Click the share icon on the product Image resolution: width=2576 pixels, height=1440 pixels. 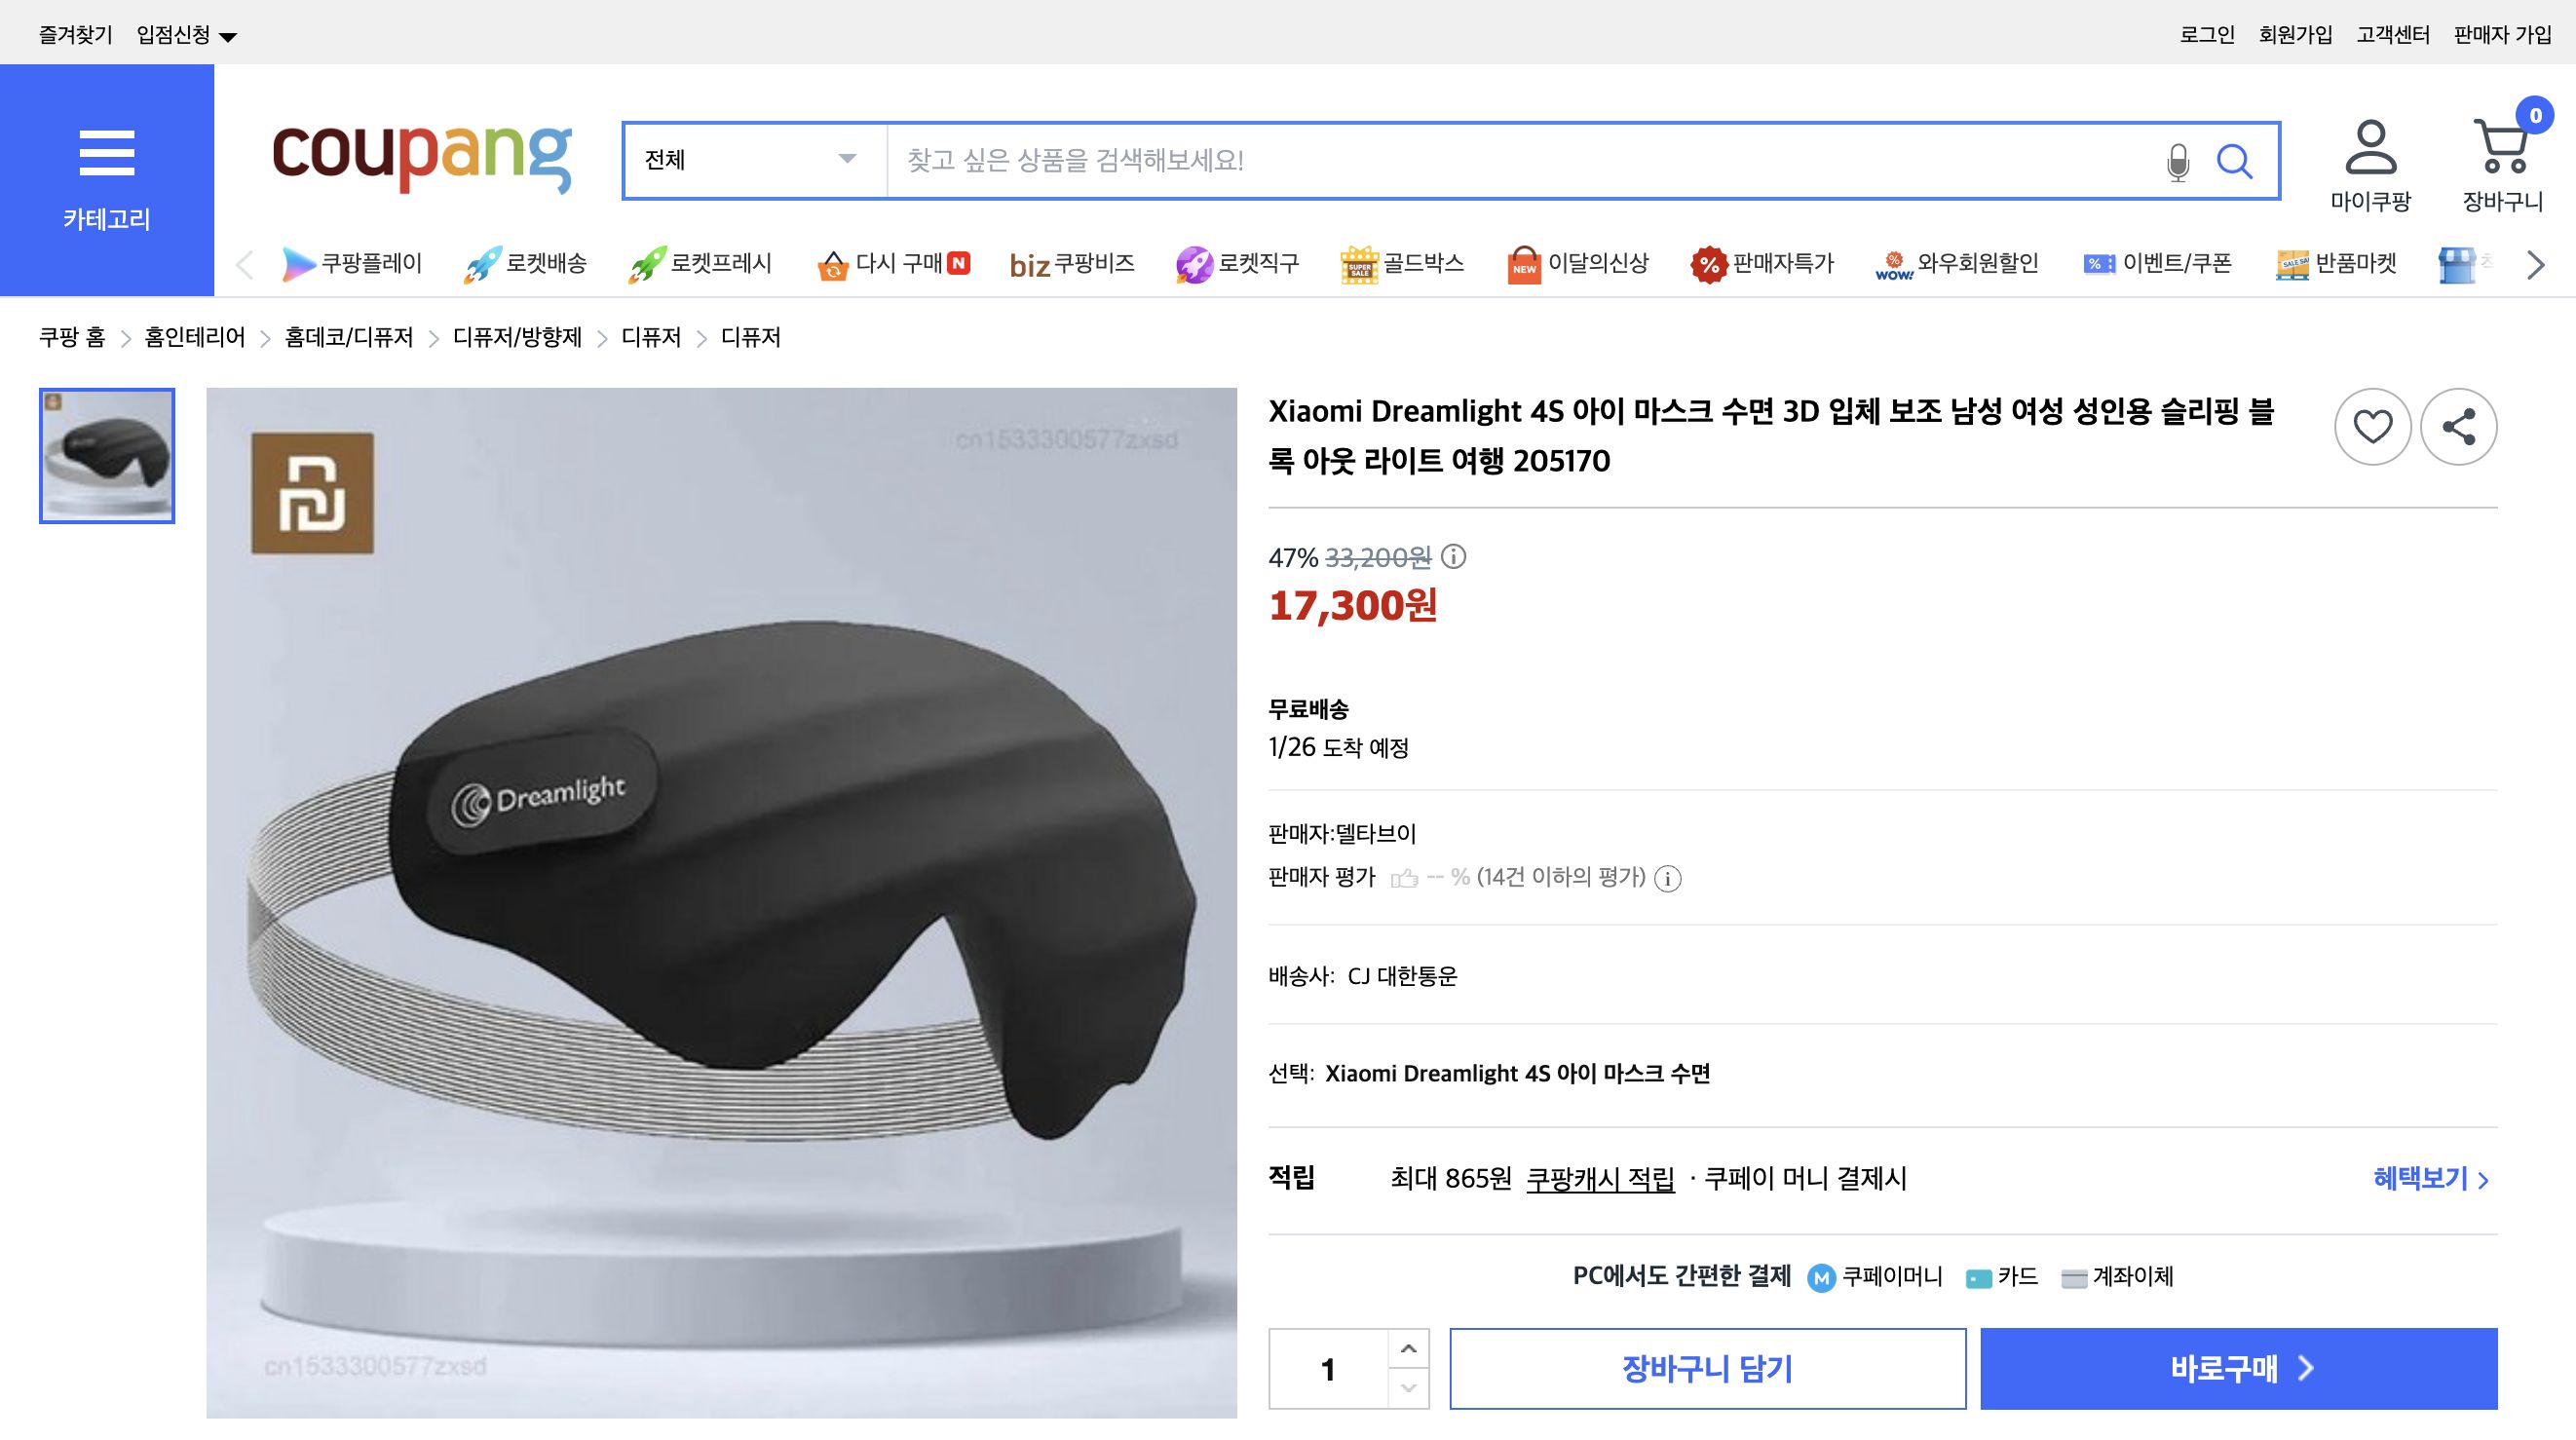(2460, 426)
